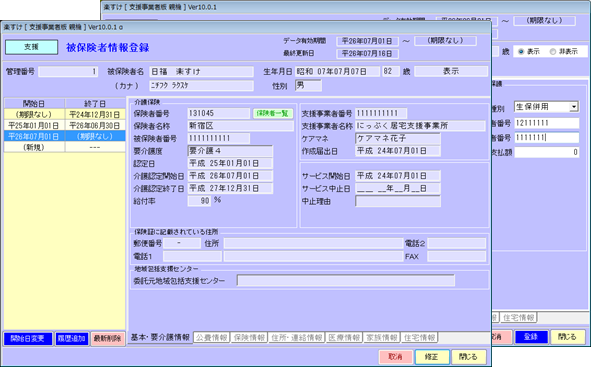Select history row starting 平25年01月01日

tap(64, 125)
